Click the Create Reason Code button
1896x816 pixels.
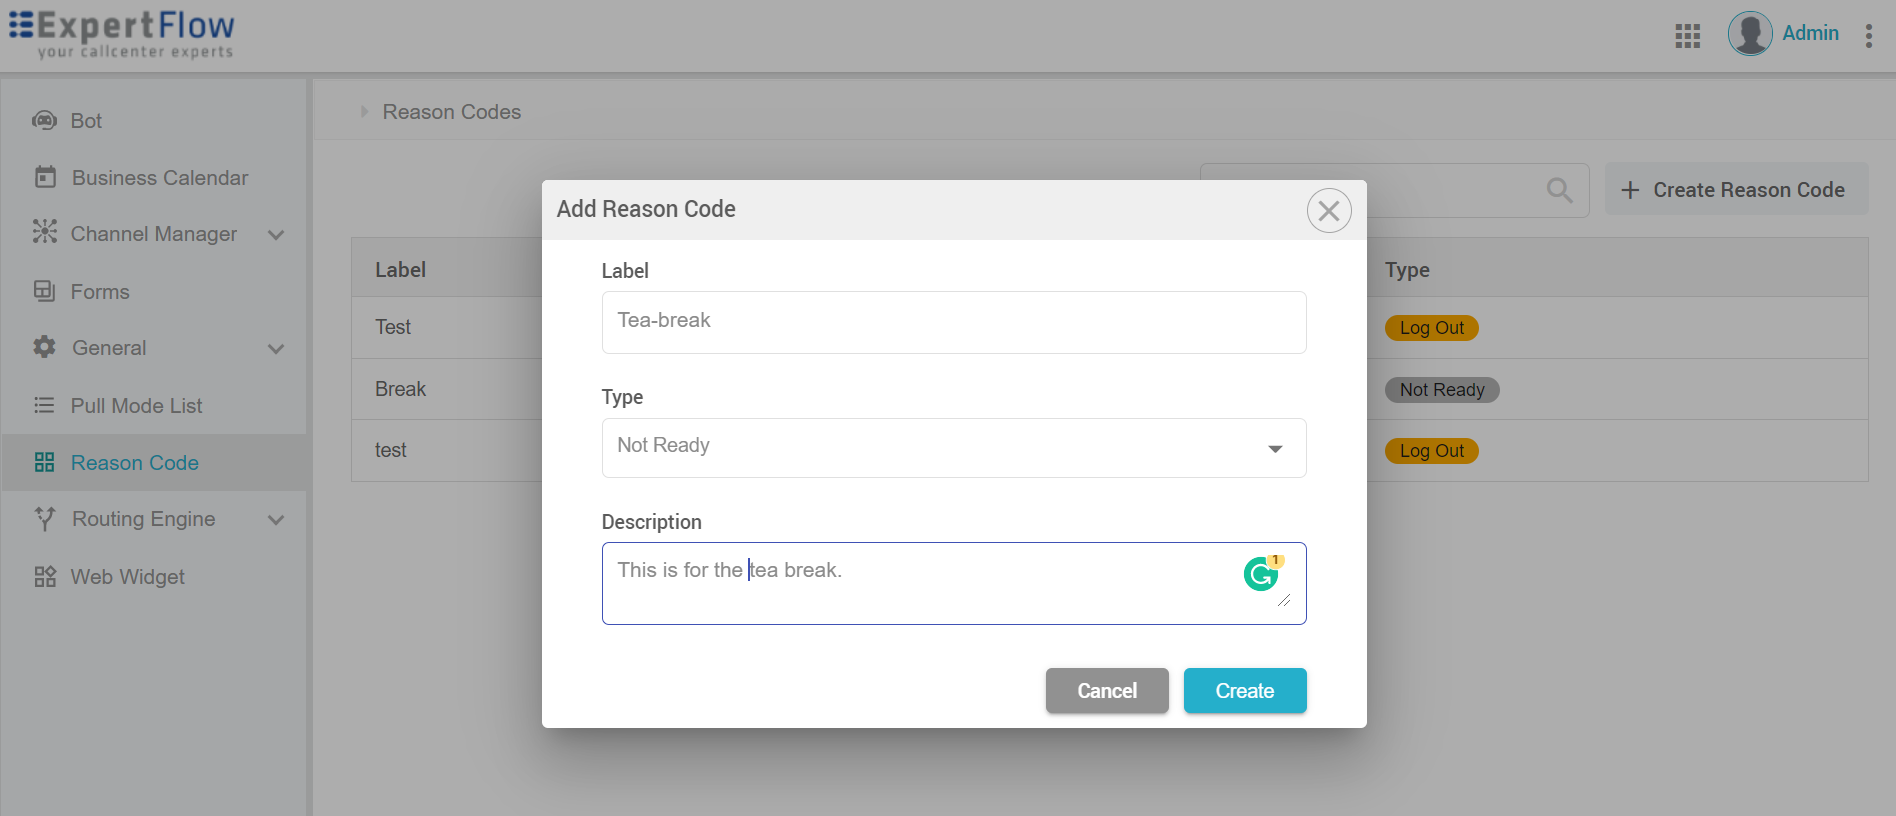[x=1735, y=190]
